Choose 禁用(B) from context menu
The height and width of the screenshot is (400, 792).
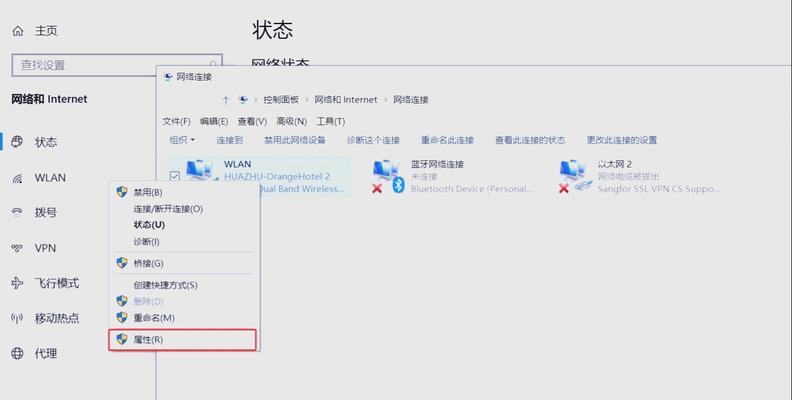(x=184, y=192)
